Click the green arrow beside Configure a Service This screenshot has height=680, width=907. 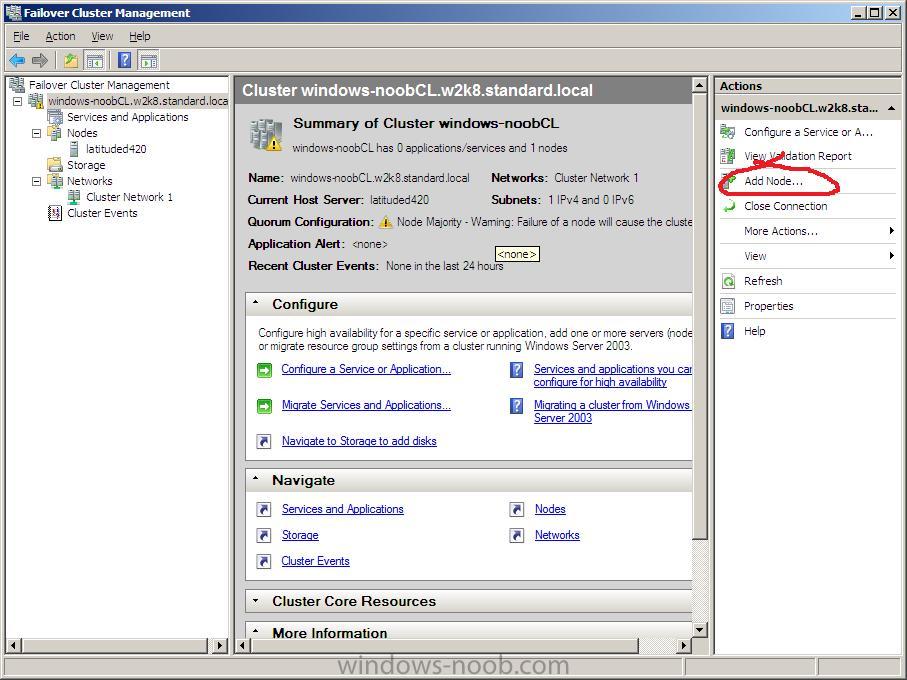point(264,369)
